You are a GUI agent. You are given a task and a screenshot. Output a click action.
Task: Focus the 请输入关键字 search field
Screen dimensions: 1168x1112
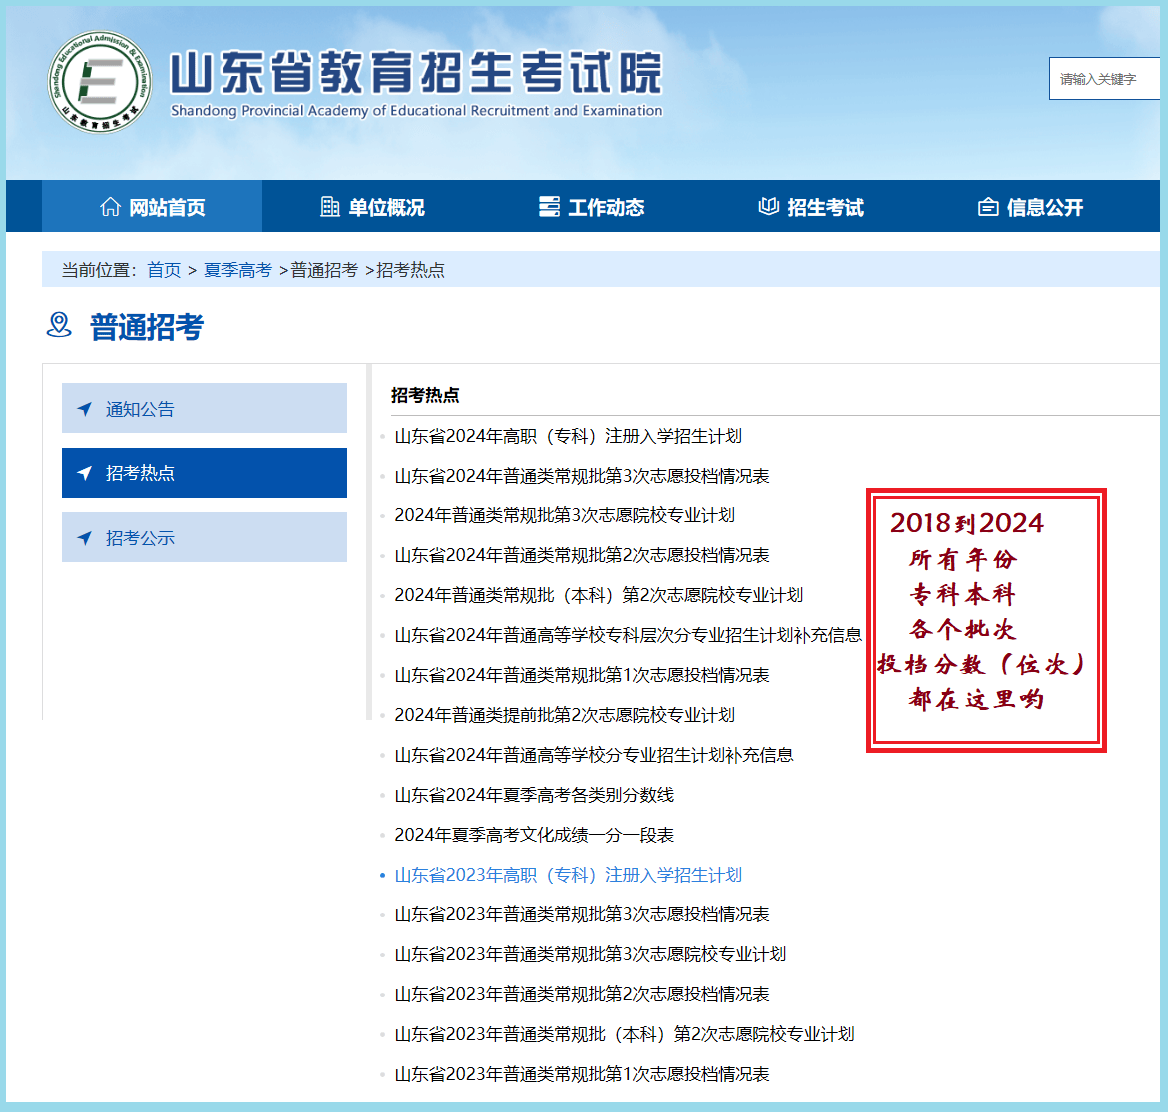pos(1105,78)
